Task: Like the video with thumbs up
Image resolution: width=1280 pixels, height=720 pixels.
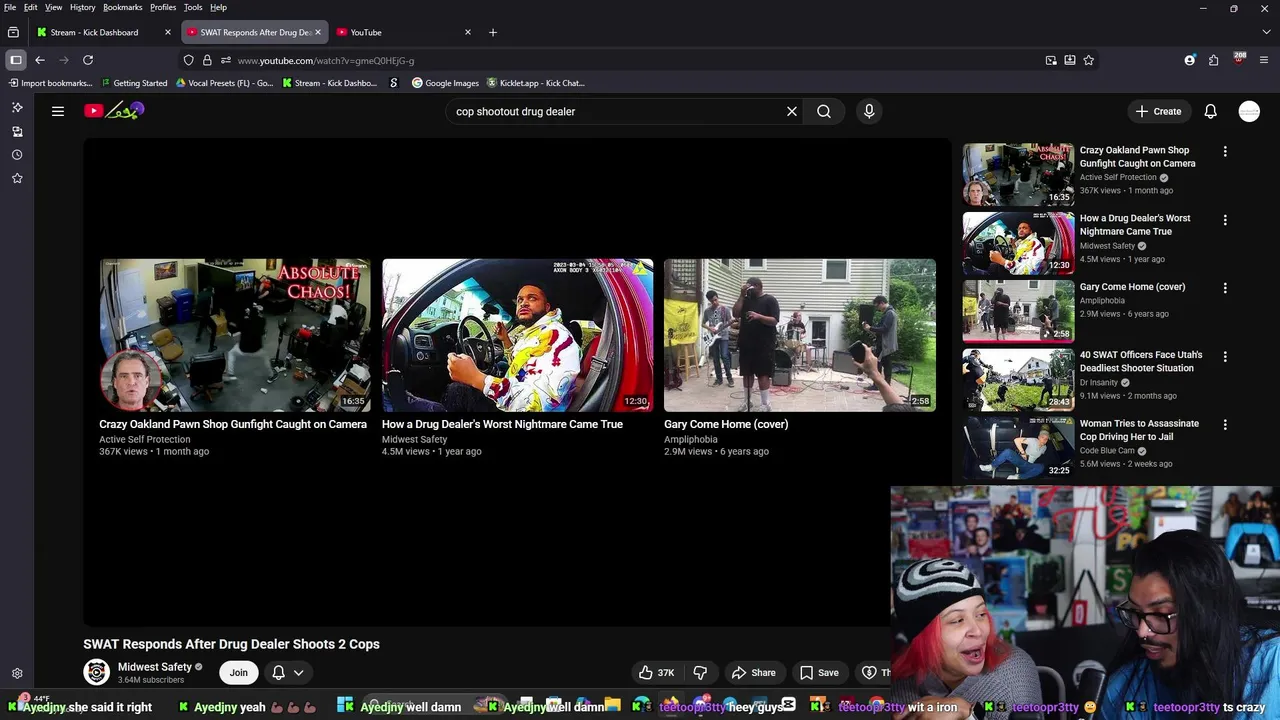Action: point(657,673)
